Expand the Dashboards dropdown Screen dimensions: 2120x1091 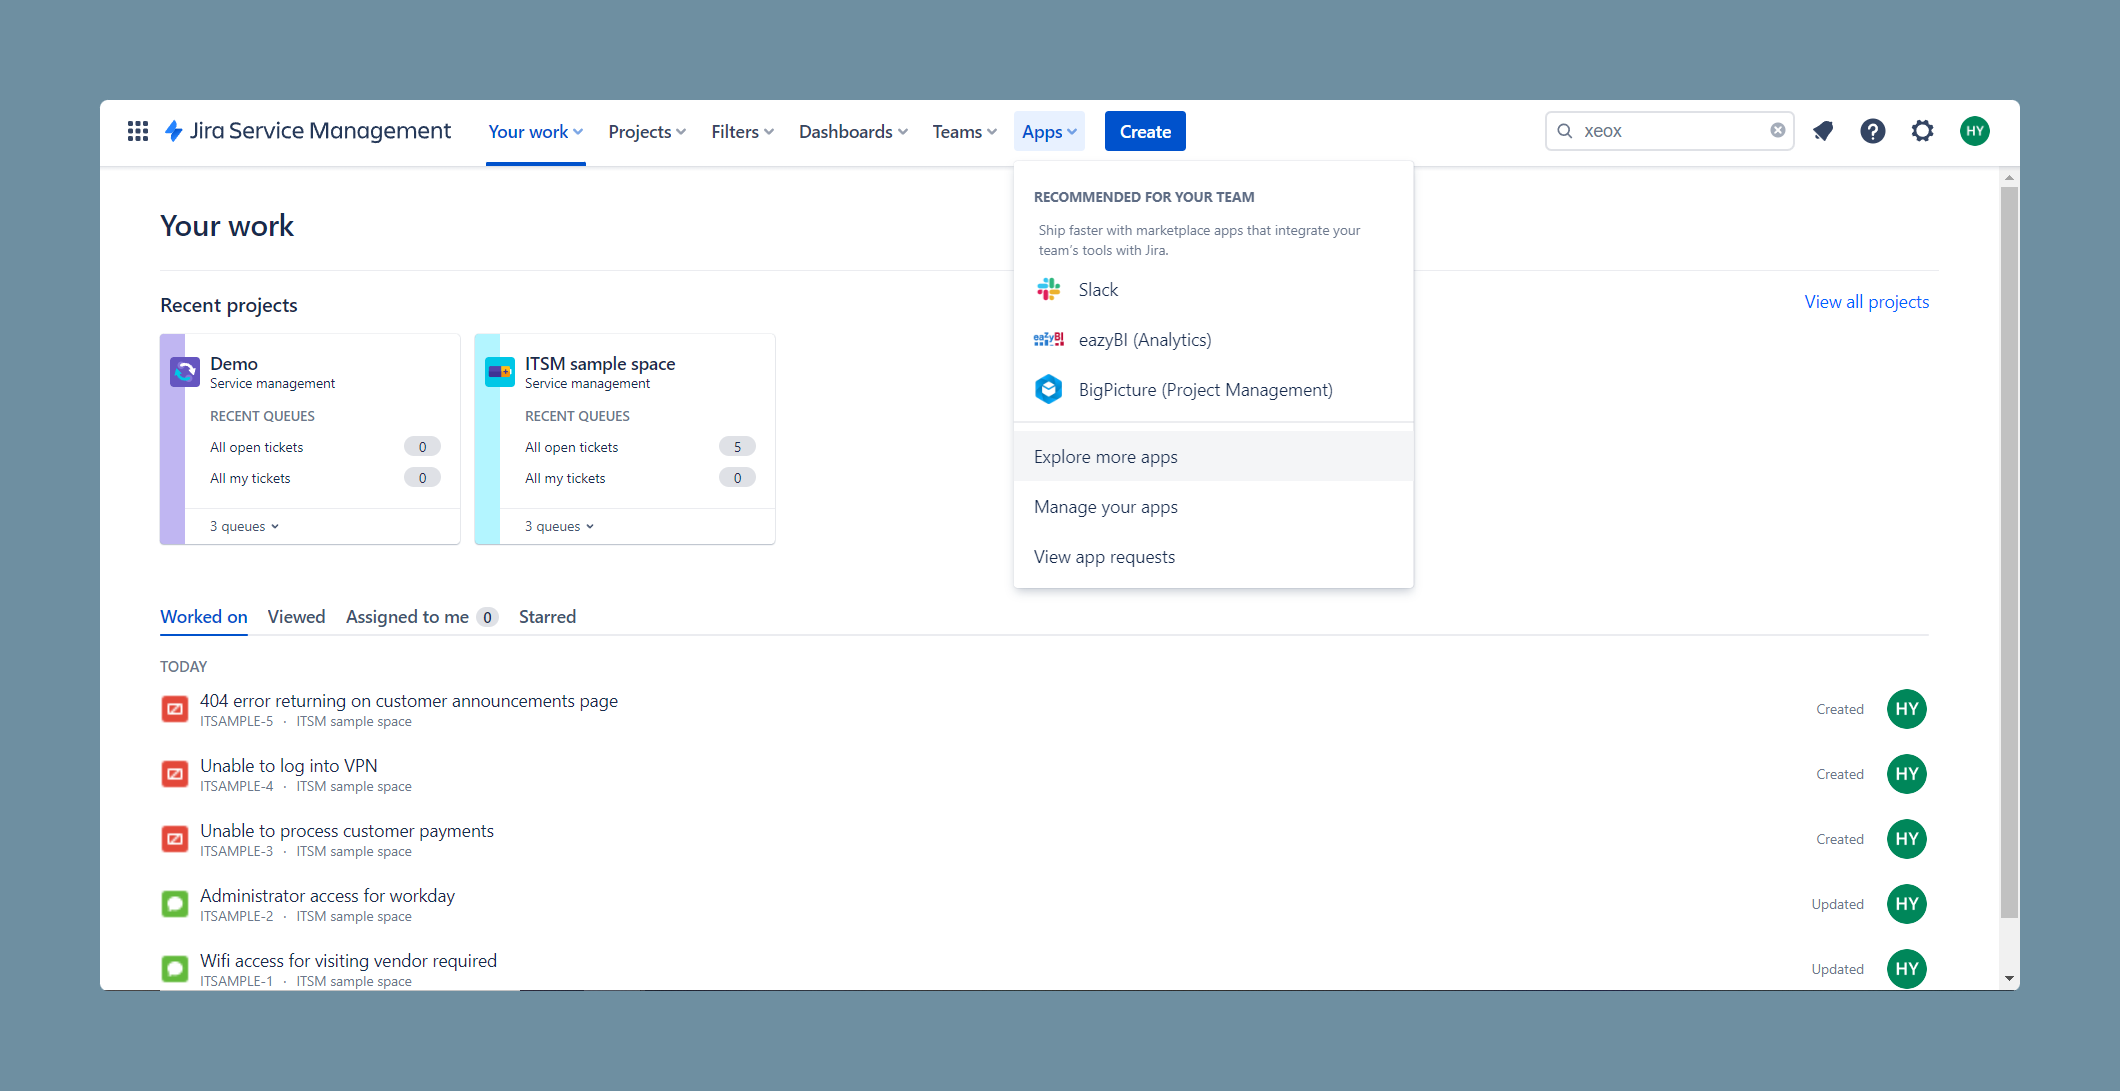(x=853, y=132)
